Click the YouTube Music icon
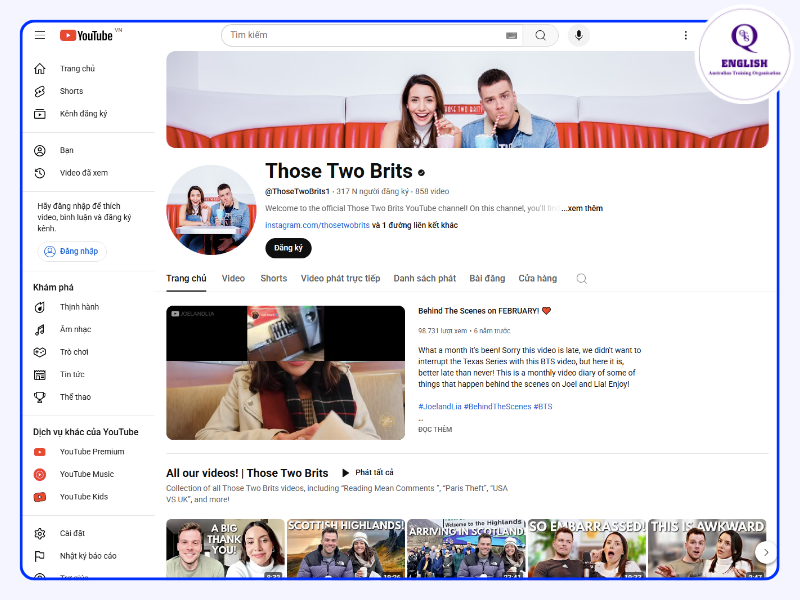This screenshot has height=600, width=800. tap(40, 474)
